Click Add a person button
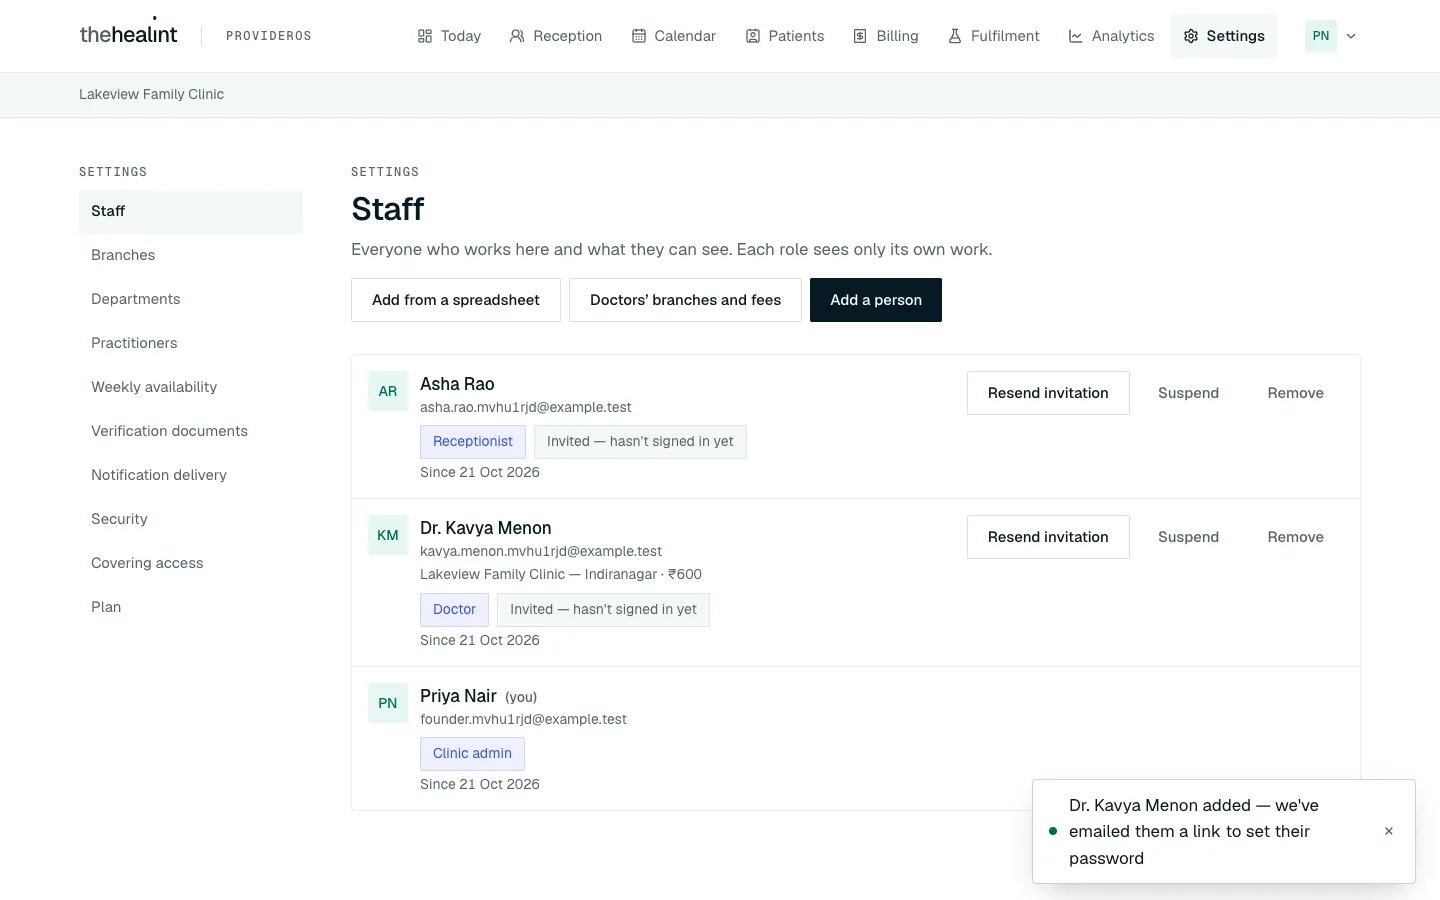Image resolution: width=1440 pixels, height=900 pixels. pyautogui.click(x=876, y=300)
